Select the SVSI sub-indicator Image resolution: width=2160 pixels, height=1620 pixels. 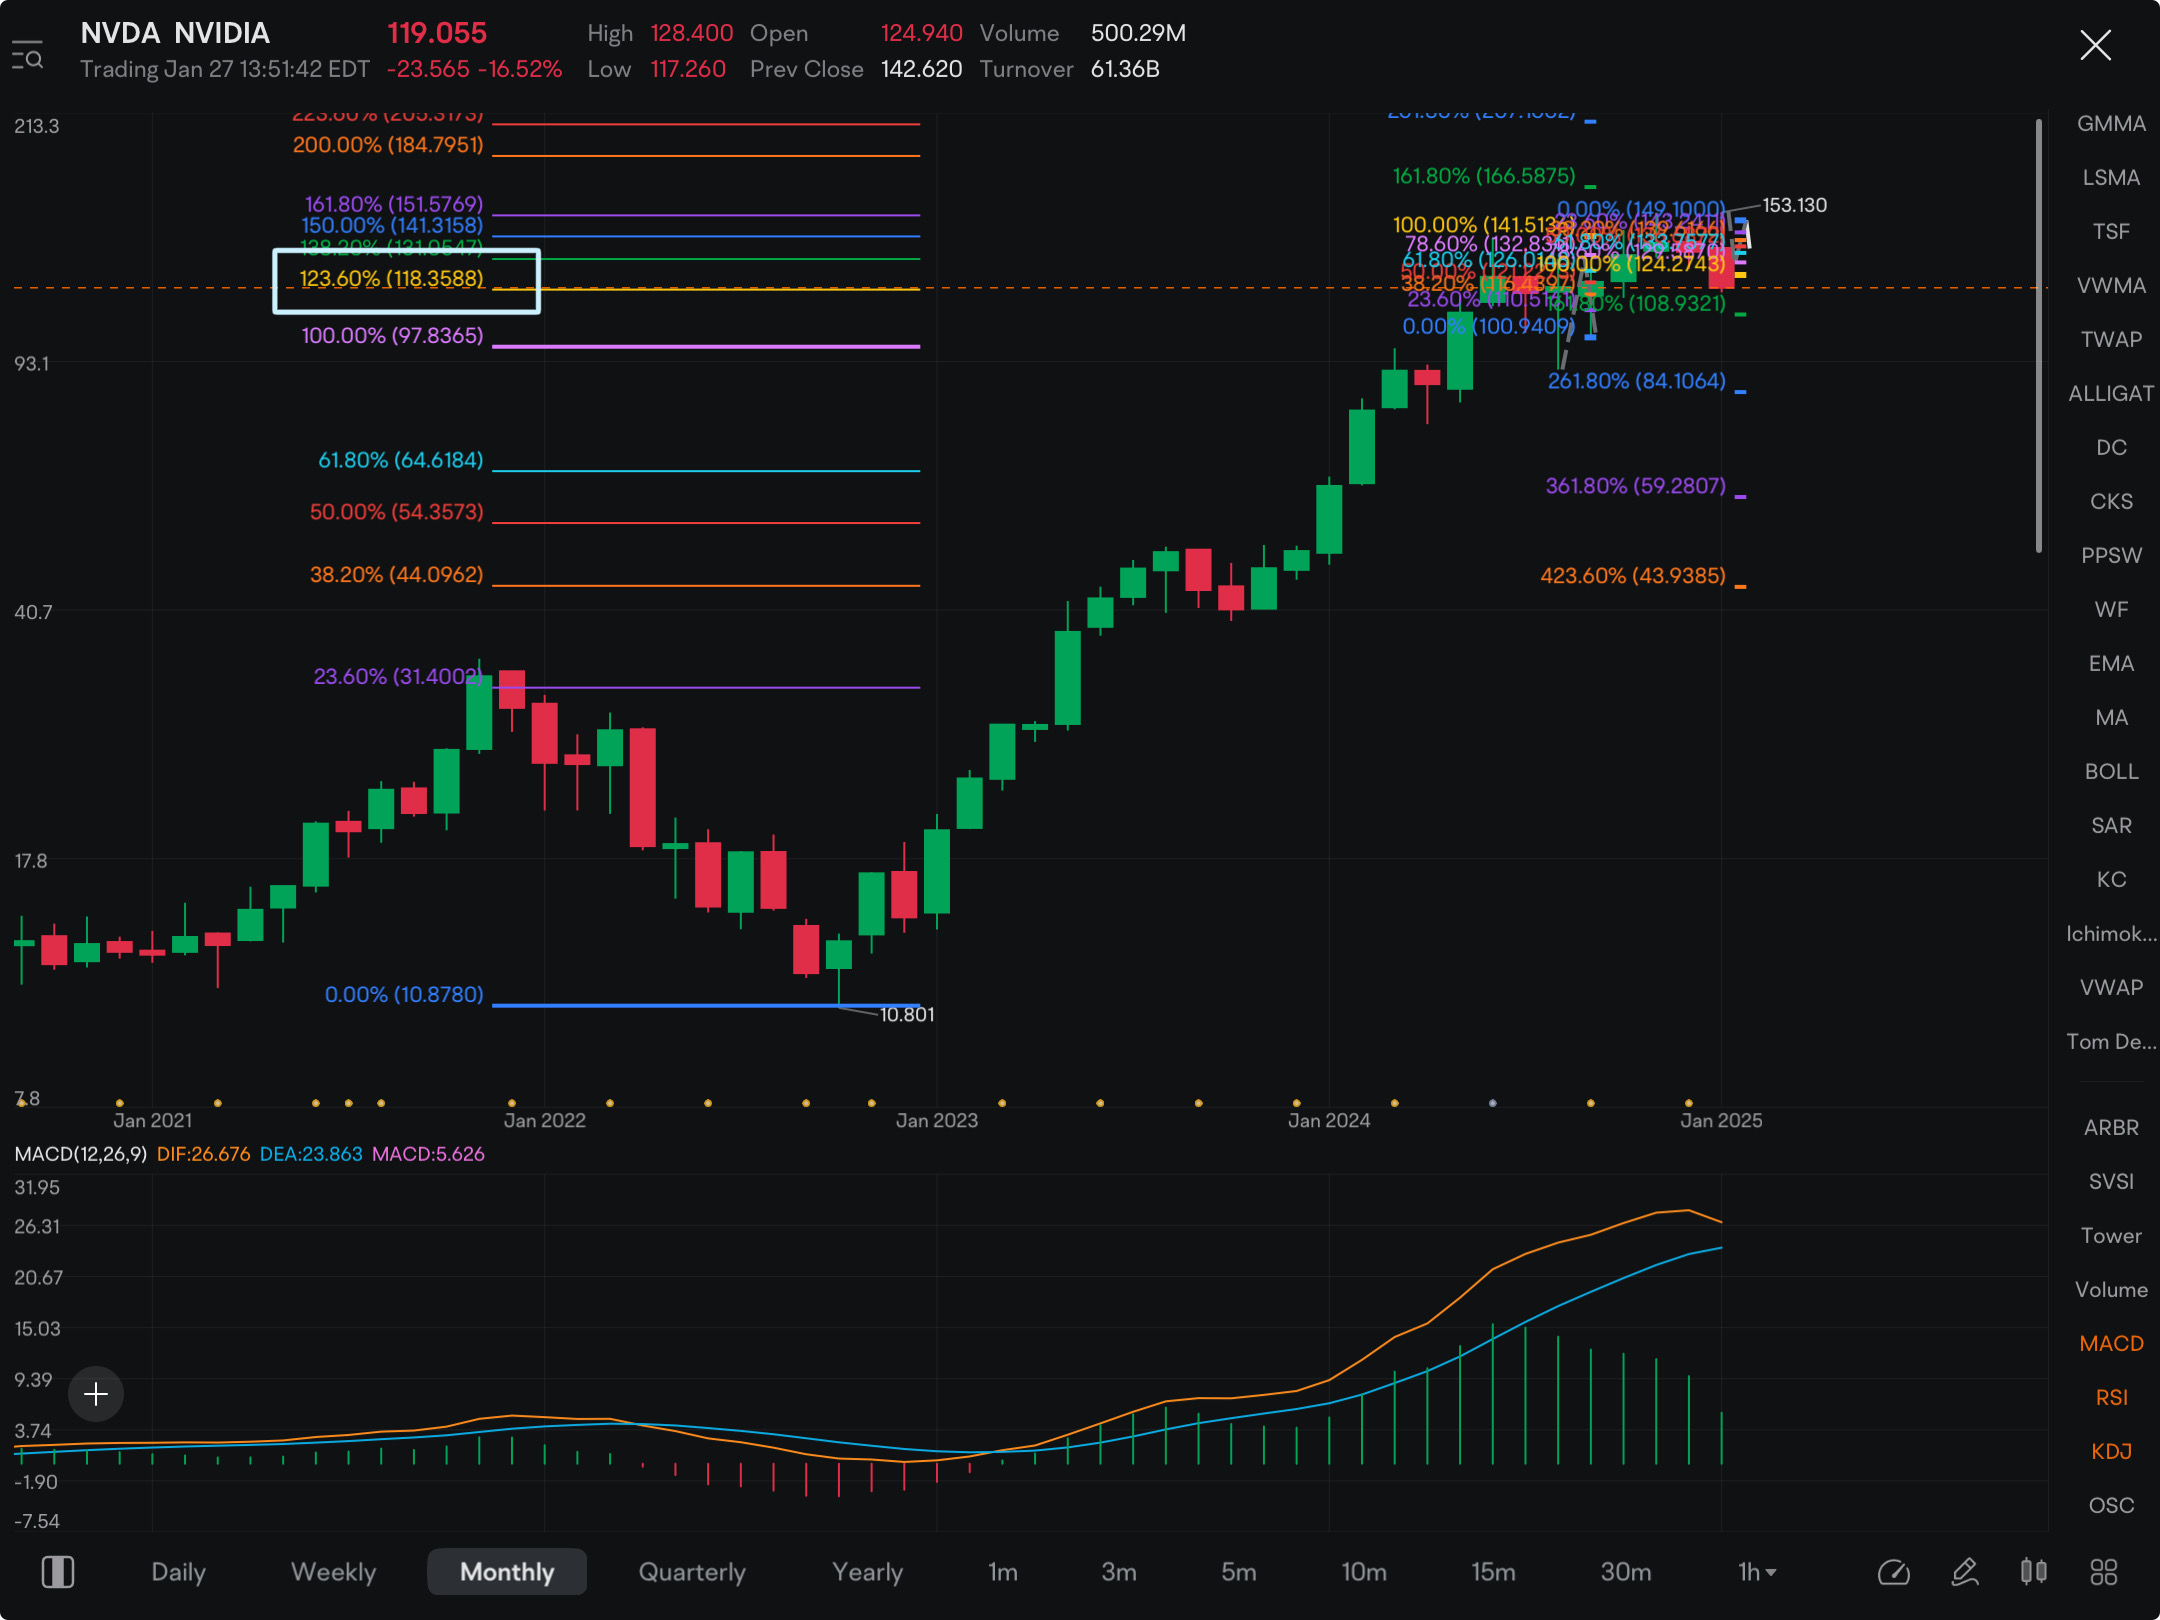pyautogui.click(x=2111, y=1182)
